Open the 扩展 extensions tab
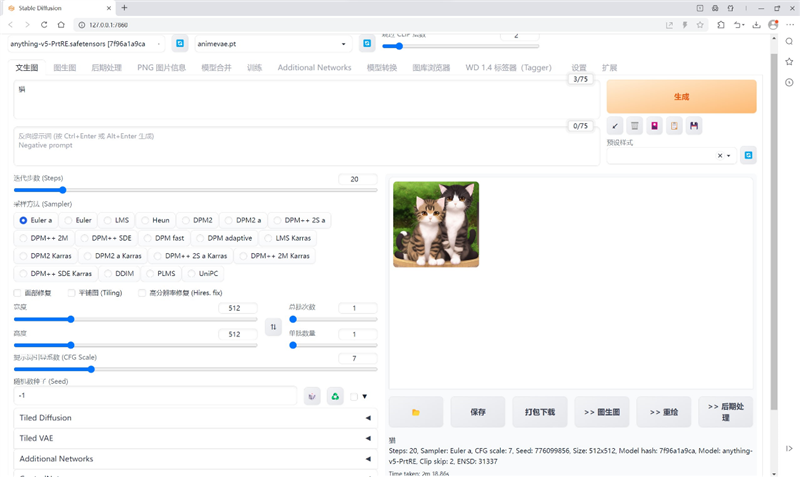 [x=609, y=67]
